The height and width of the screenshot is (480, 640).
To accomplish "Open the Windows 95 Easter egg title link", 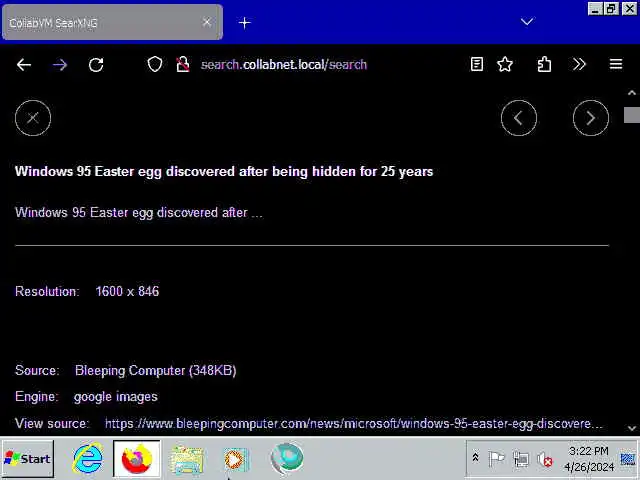I will click(224, 171).
